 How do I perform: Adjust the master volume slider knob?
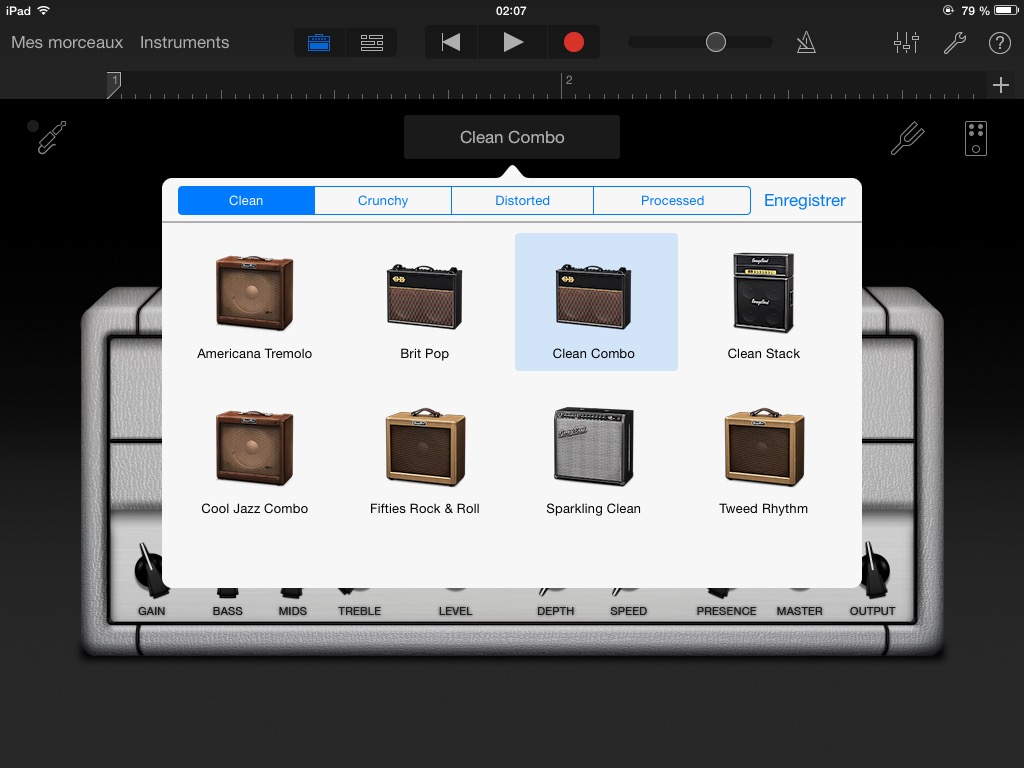(716, 42)
